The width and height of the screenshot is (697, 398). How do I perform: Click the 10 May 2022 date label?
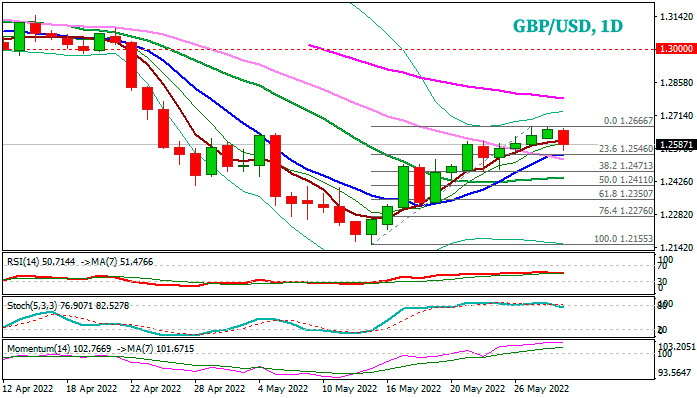[x=350, y=389]
